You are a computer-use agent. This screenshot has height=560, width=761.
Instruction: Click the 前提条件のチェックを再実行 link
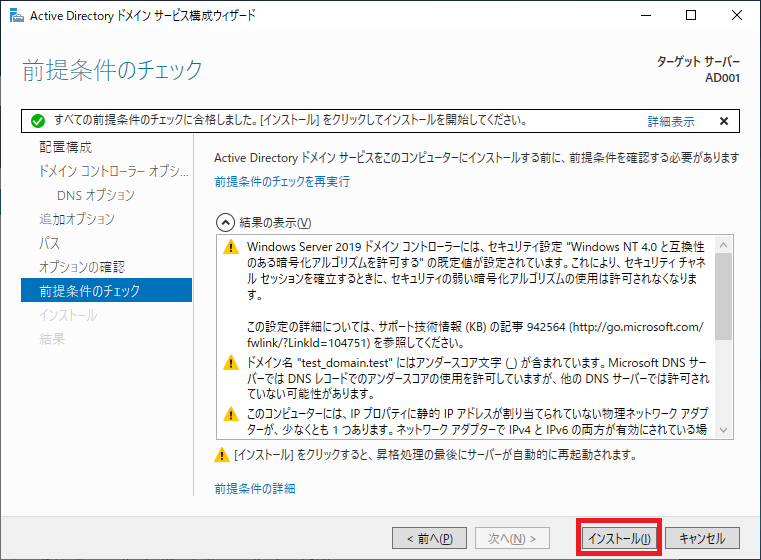(x=282, y=181)
